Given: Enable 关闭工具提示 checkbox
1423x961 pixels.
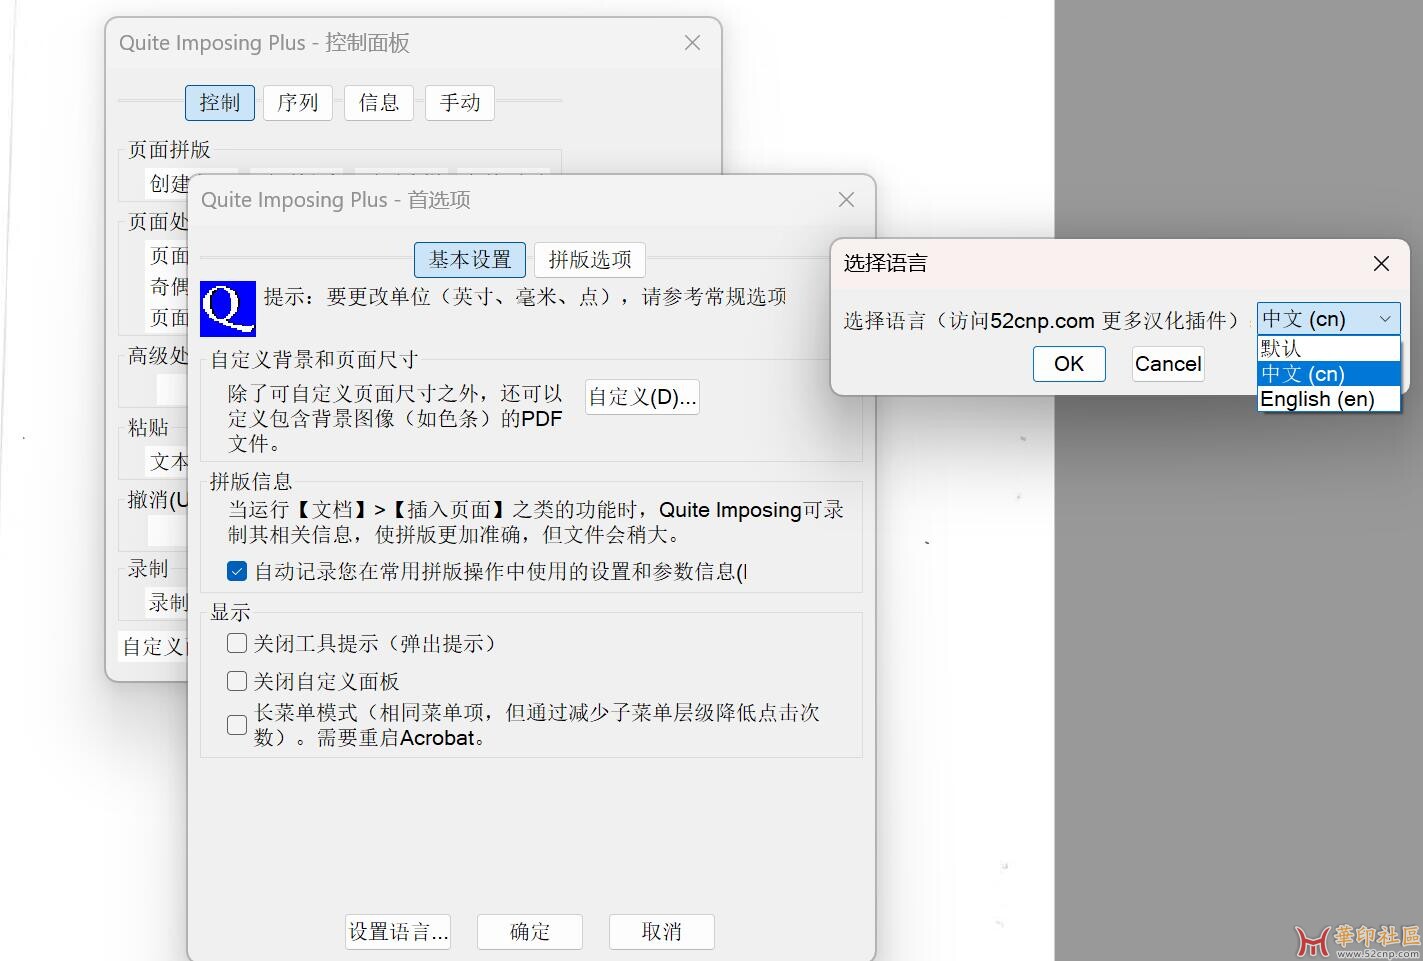Looking at the screenshot, I should pos(237,643).
